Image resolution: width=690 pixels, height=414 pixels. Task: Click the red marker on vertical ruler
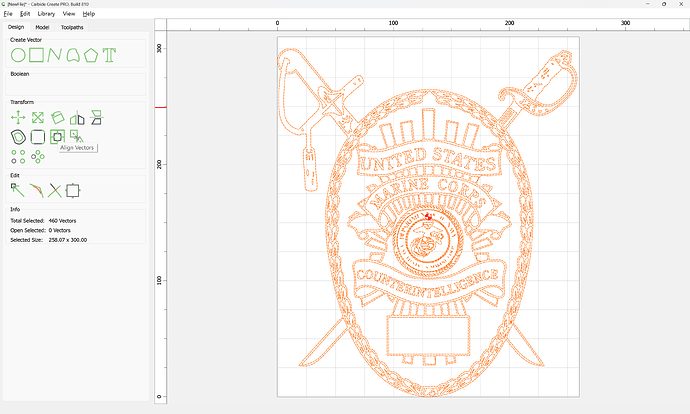[161, 107]
